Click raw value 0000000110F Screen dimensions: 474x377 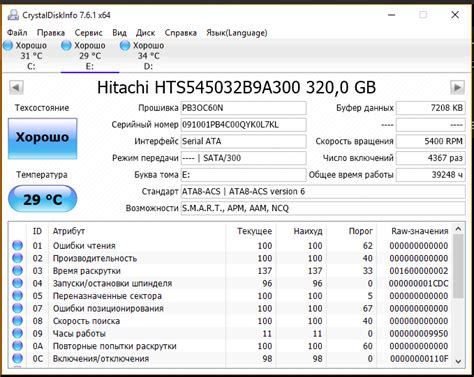419,359
